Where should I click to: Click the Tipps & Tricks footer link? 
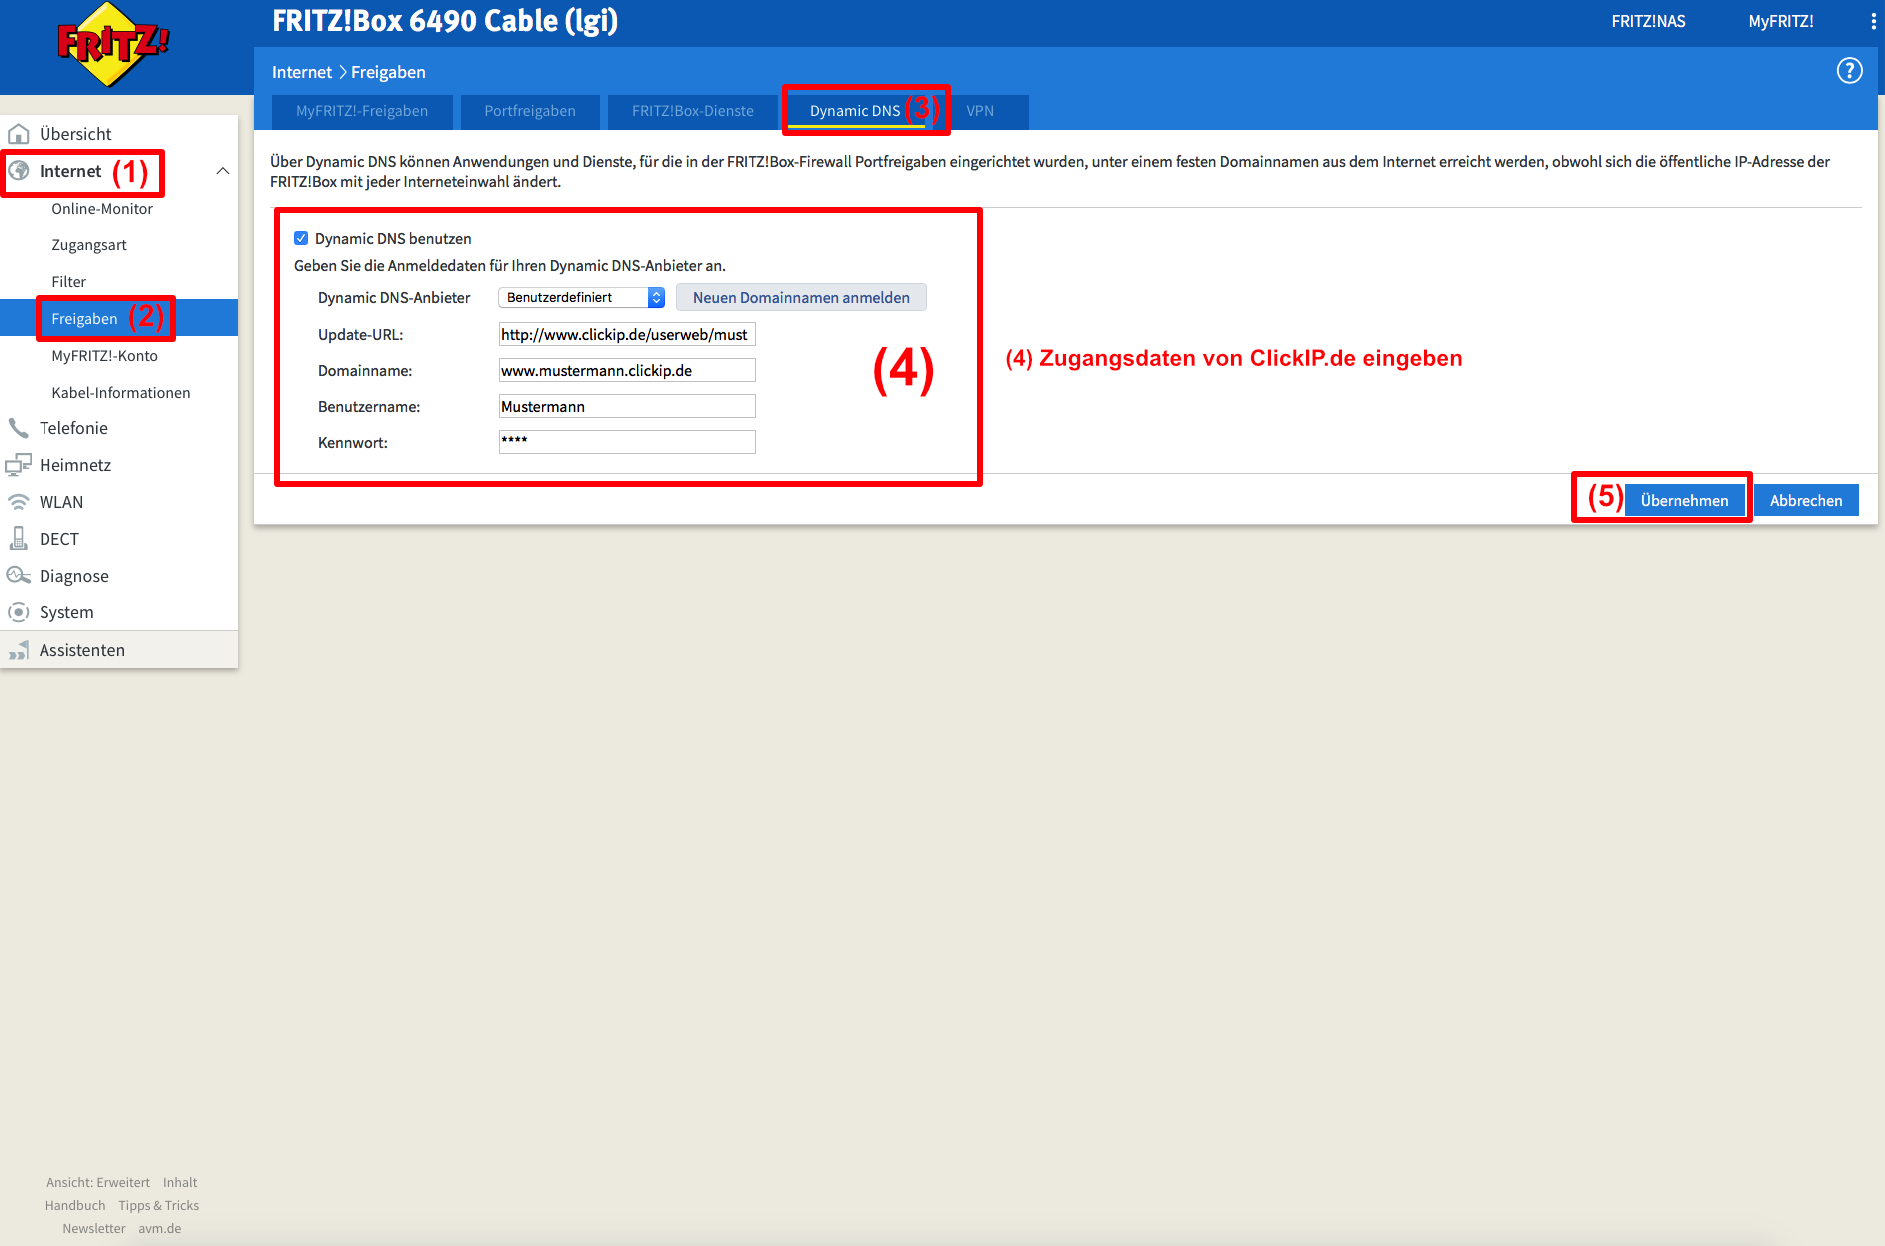coord(158,1205)
